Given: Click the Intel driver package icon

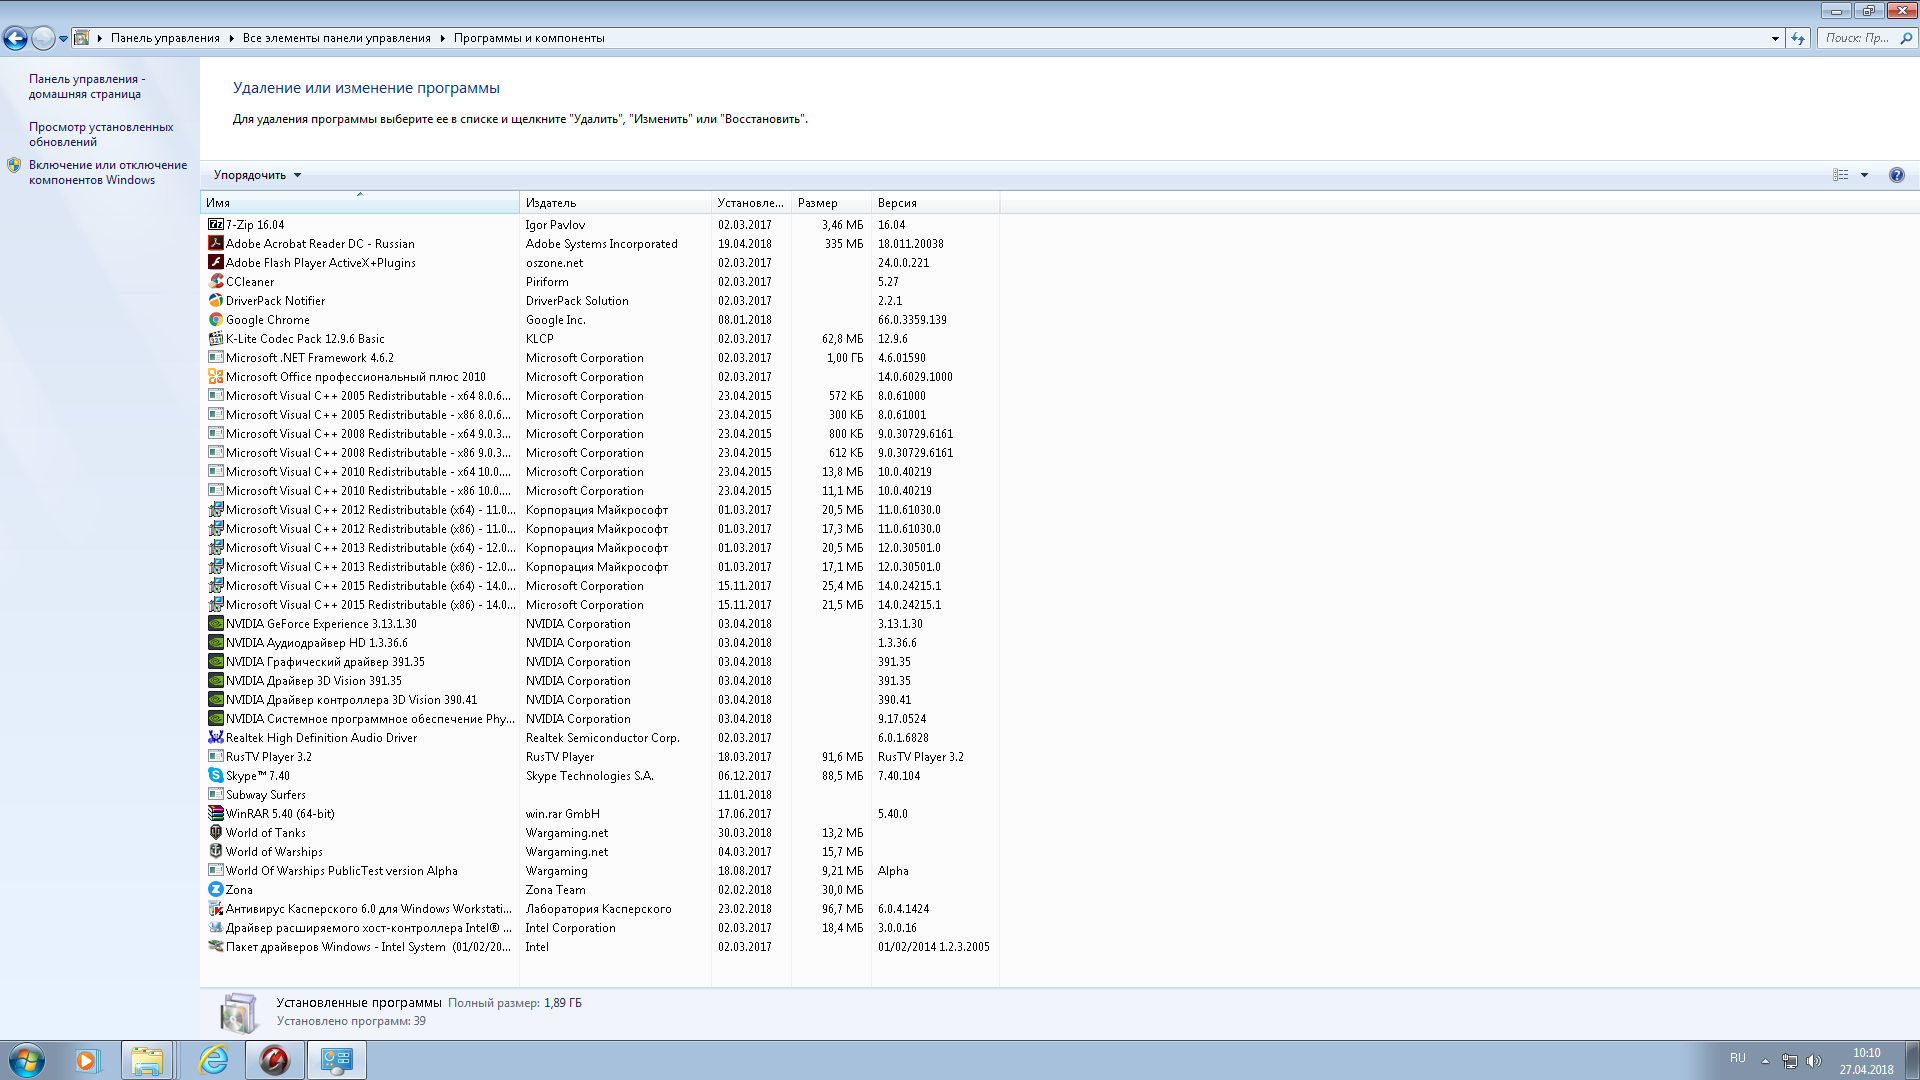Looking at the screenshot, I should pos(215,947).
